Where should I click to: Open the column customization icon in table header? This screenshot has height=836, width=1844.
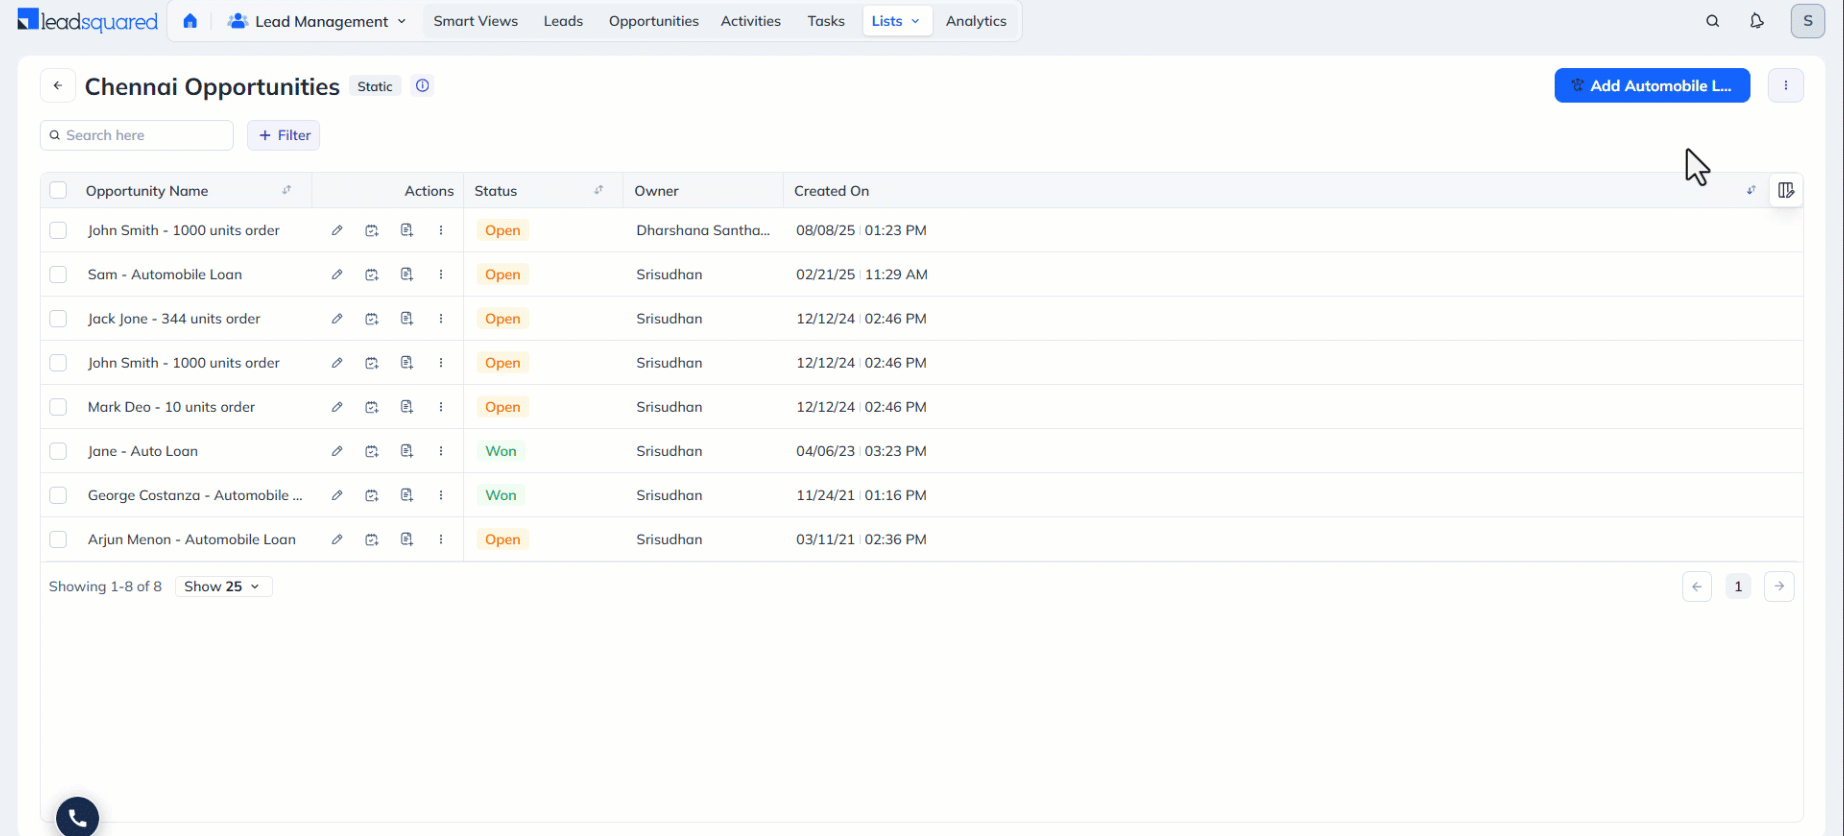tap(1786, 190)
